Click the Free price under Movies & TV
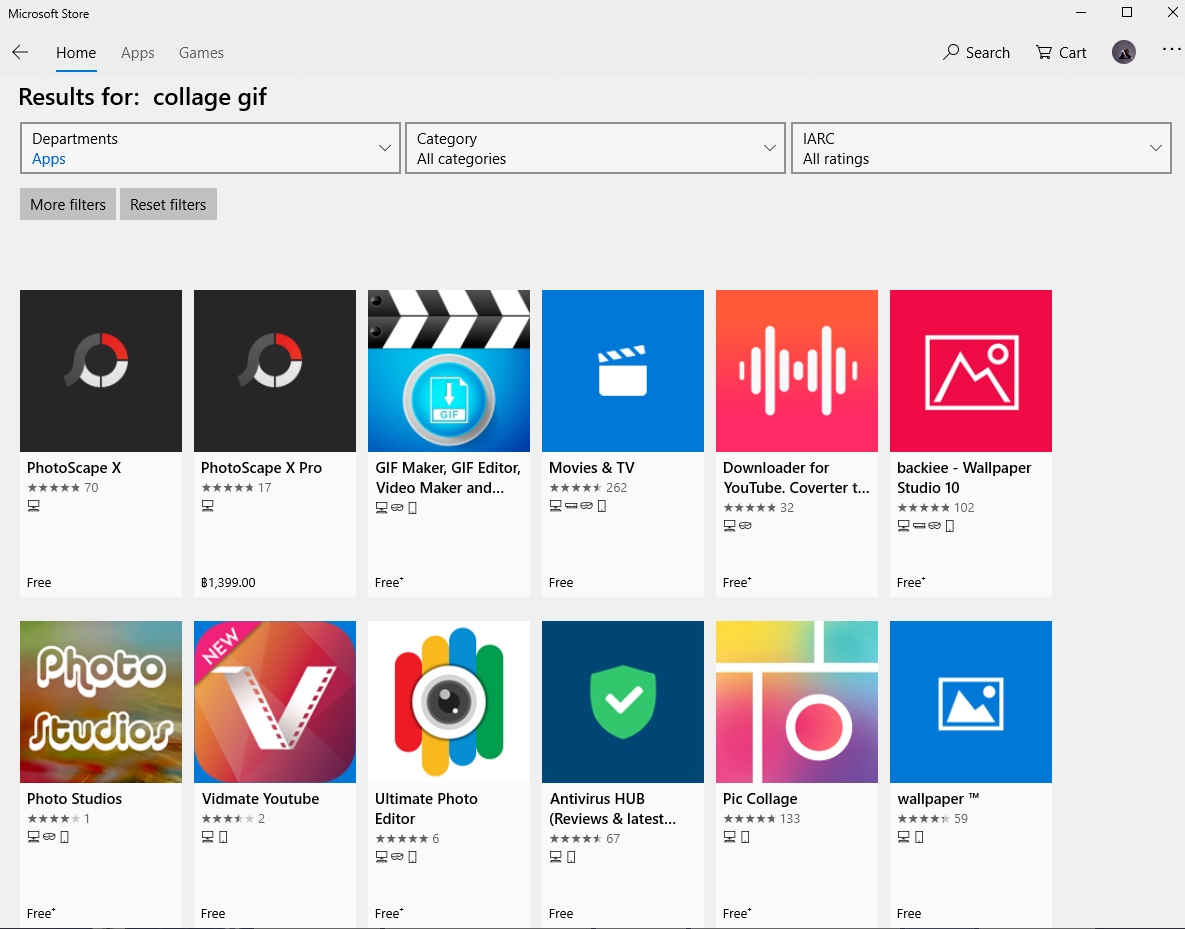Image resolution: width=1185 pixels, height=929 pixels. (x=561, y=583)
